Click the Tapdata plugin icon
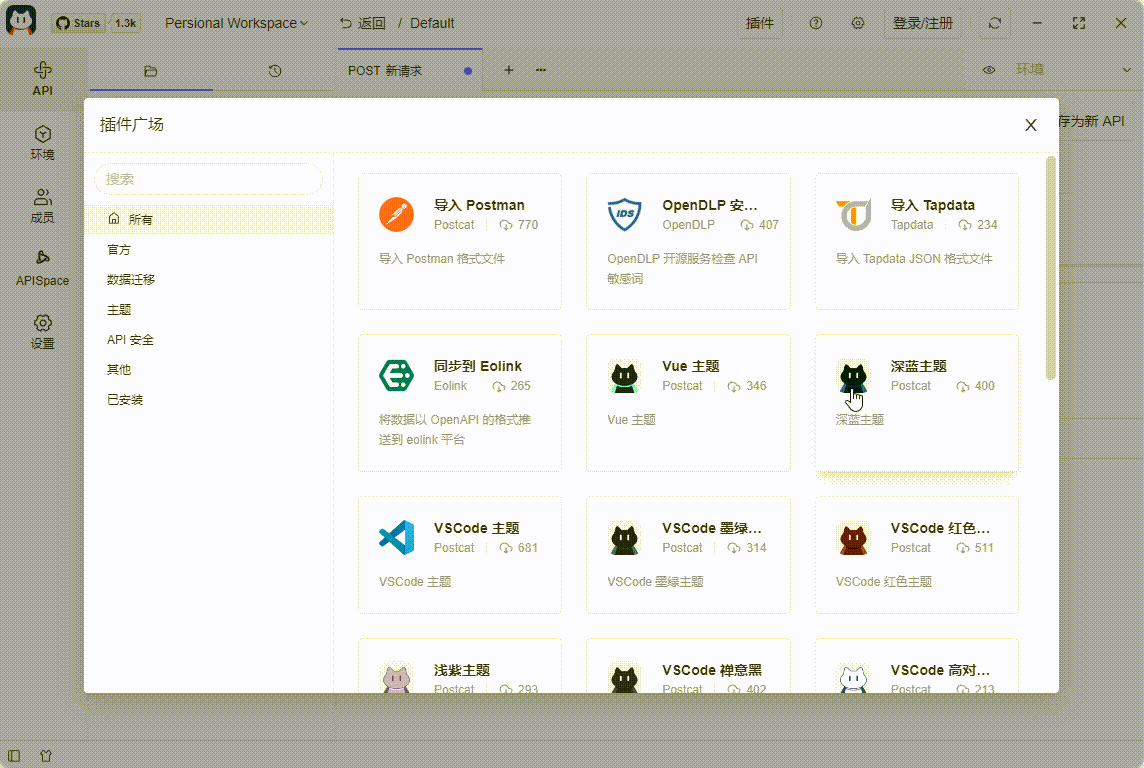Screen dimensions: 1144x768 854,215
